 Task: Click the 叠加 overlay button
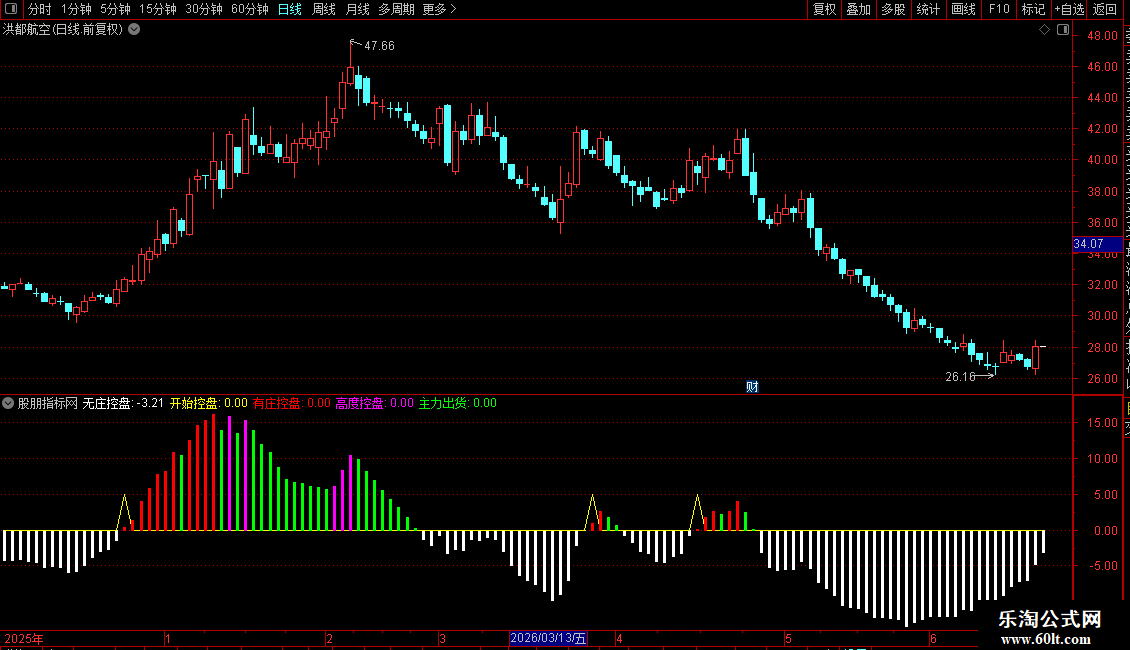coord(858,9)
